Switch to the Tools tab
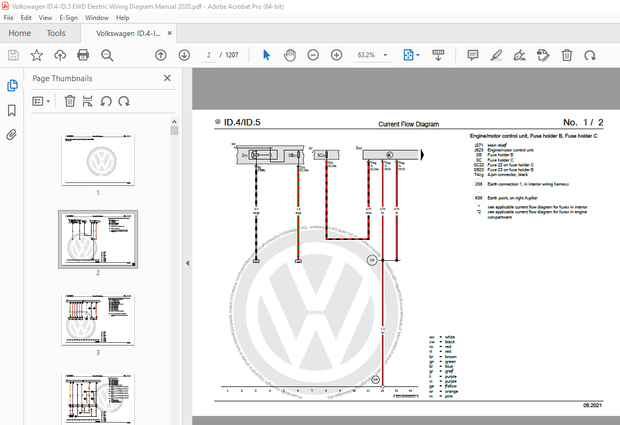Image resolution: width=620 pixels, height=425 pixels. coord(56,33)
